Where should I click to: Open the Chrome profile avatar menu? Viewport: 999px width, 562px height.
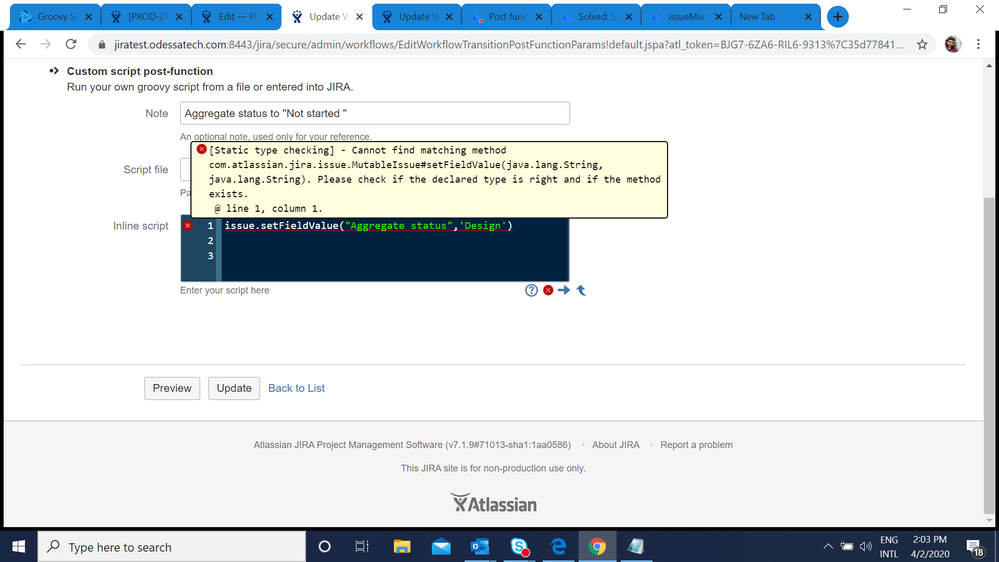[952, 45]
